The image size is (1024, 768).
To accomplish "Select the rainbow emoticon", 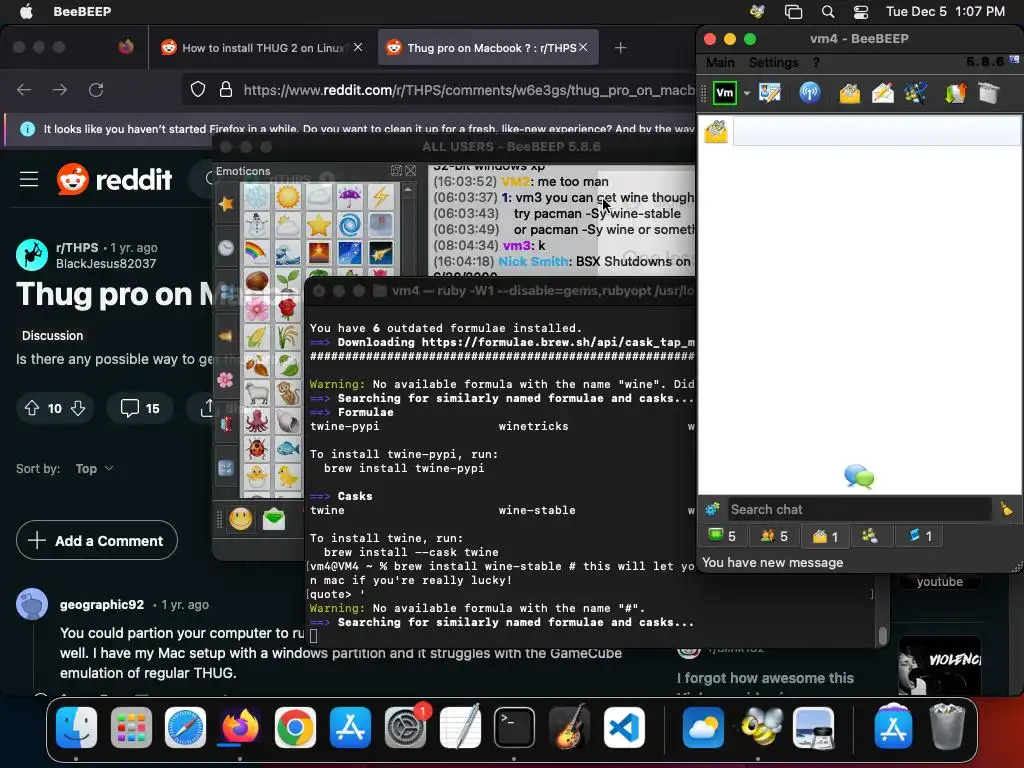I will (257, 253).
